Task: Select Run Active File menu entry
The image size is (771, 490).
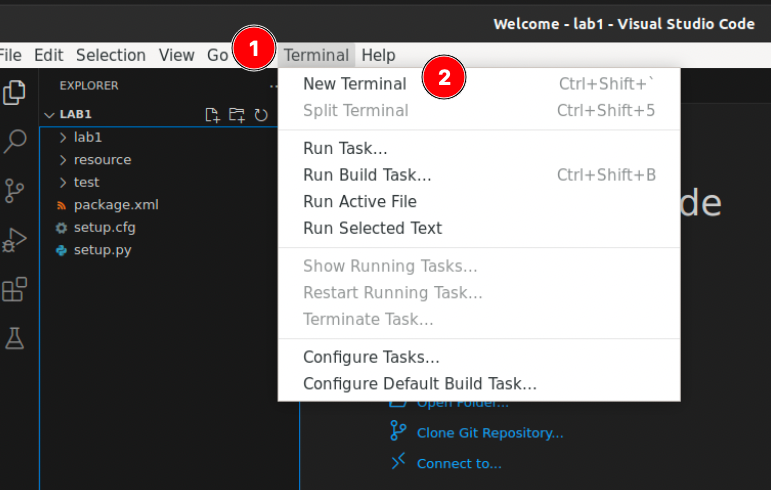Action: [479, 202]
